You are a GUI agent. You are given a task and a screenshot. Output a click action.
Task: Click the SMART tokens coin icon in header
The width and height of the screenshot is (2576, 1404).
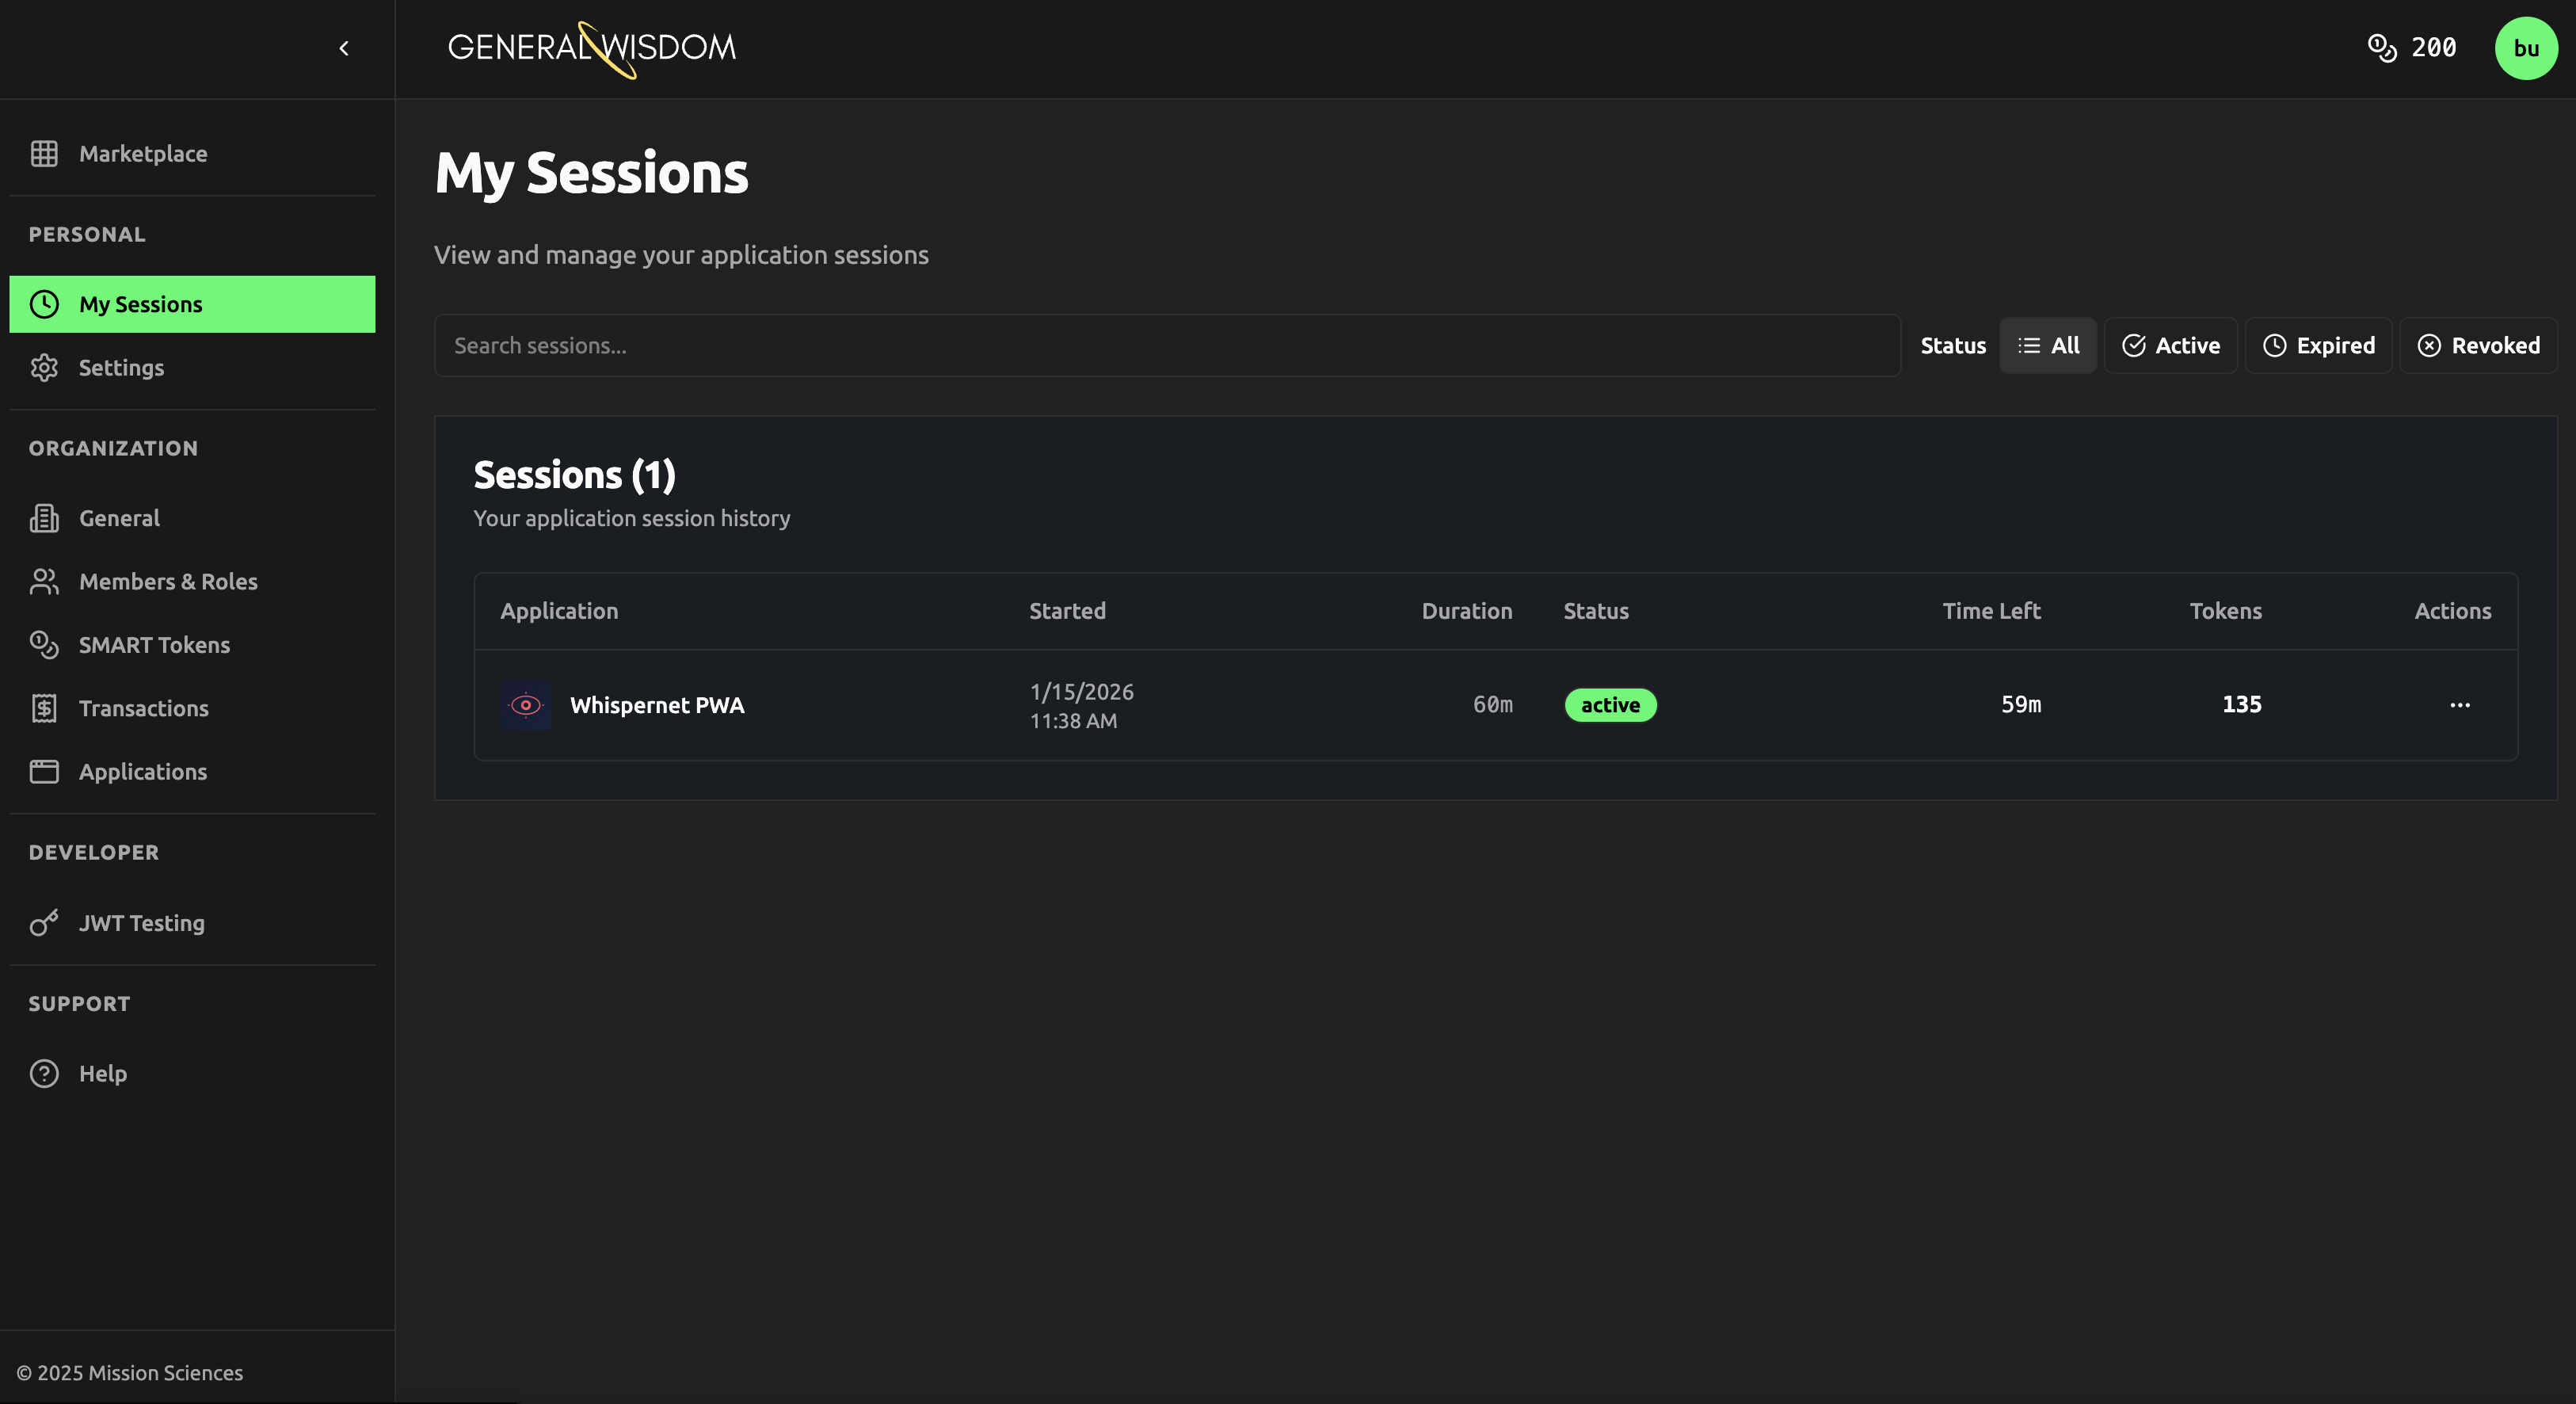coord(2382,48)
